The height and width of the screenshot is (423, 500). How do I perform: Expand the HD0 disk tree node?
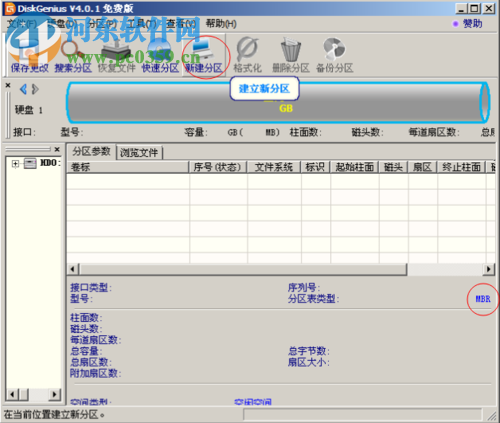click(x=15, y=164)
